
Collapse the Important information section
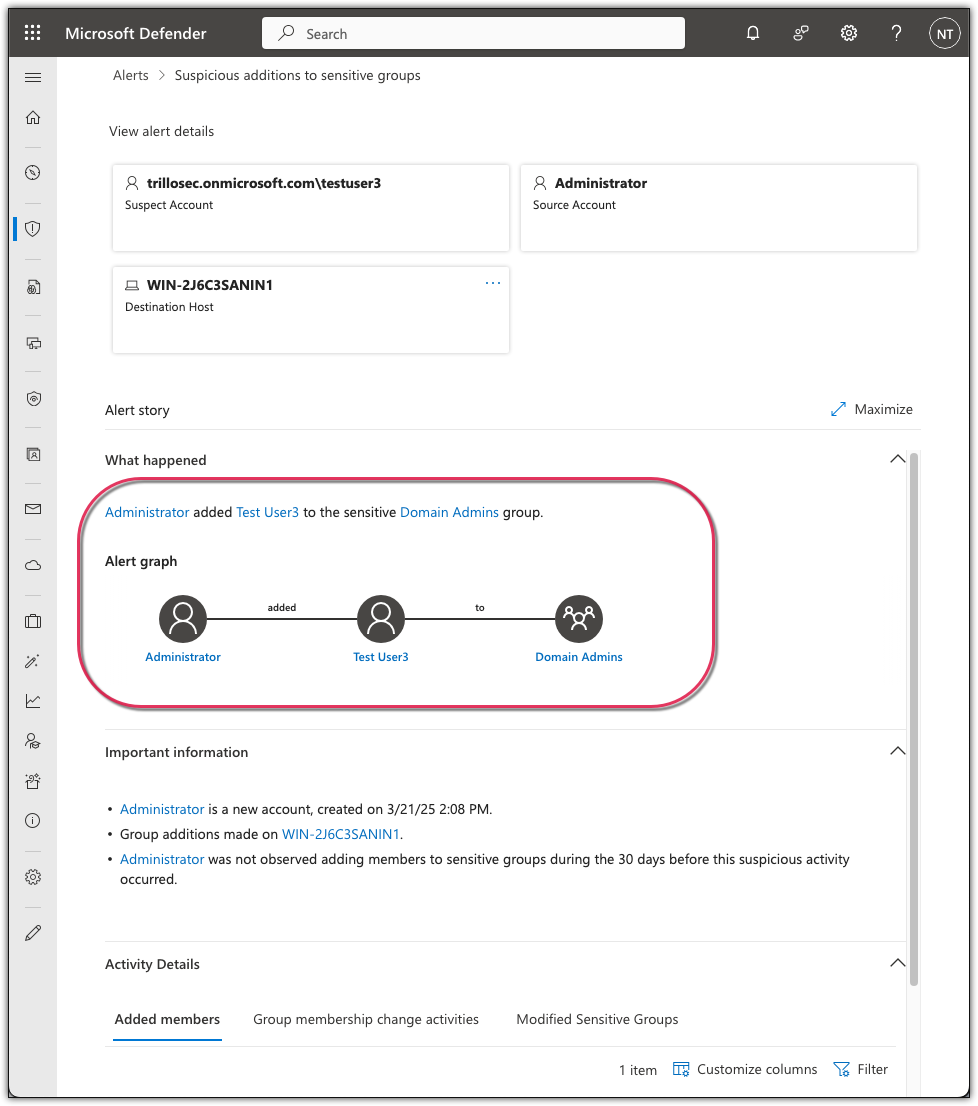898,751
